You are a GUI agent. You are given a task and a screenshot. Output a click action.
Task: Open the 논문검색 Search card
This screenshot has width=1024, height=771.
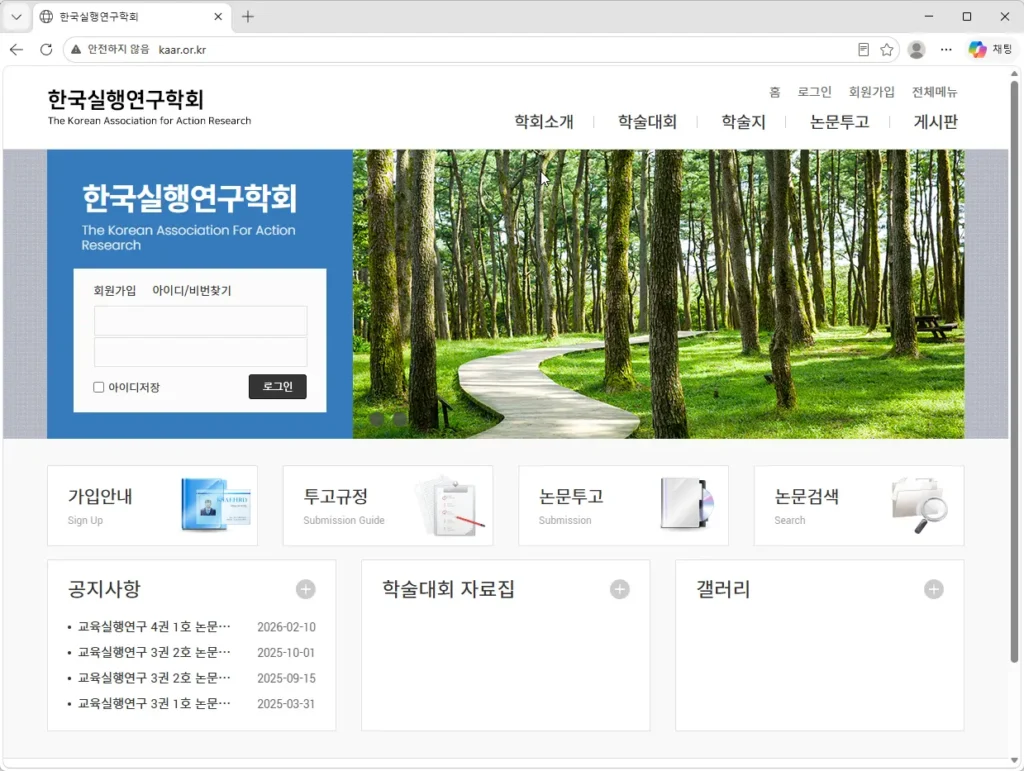tap(859, 505)
